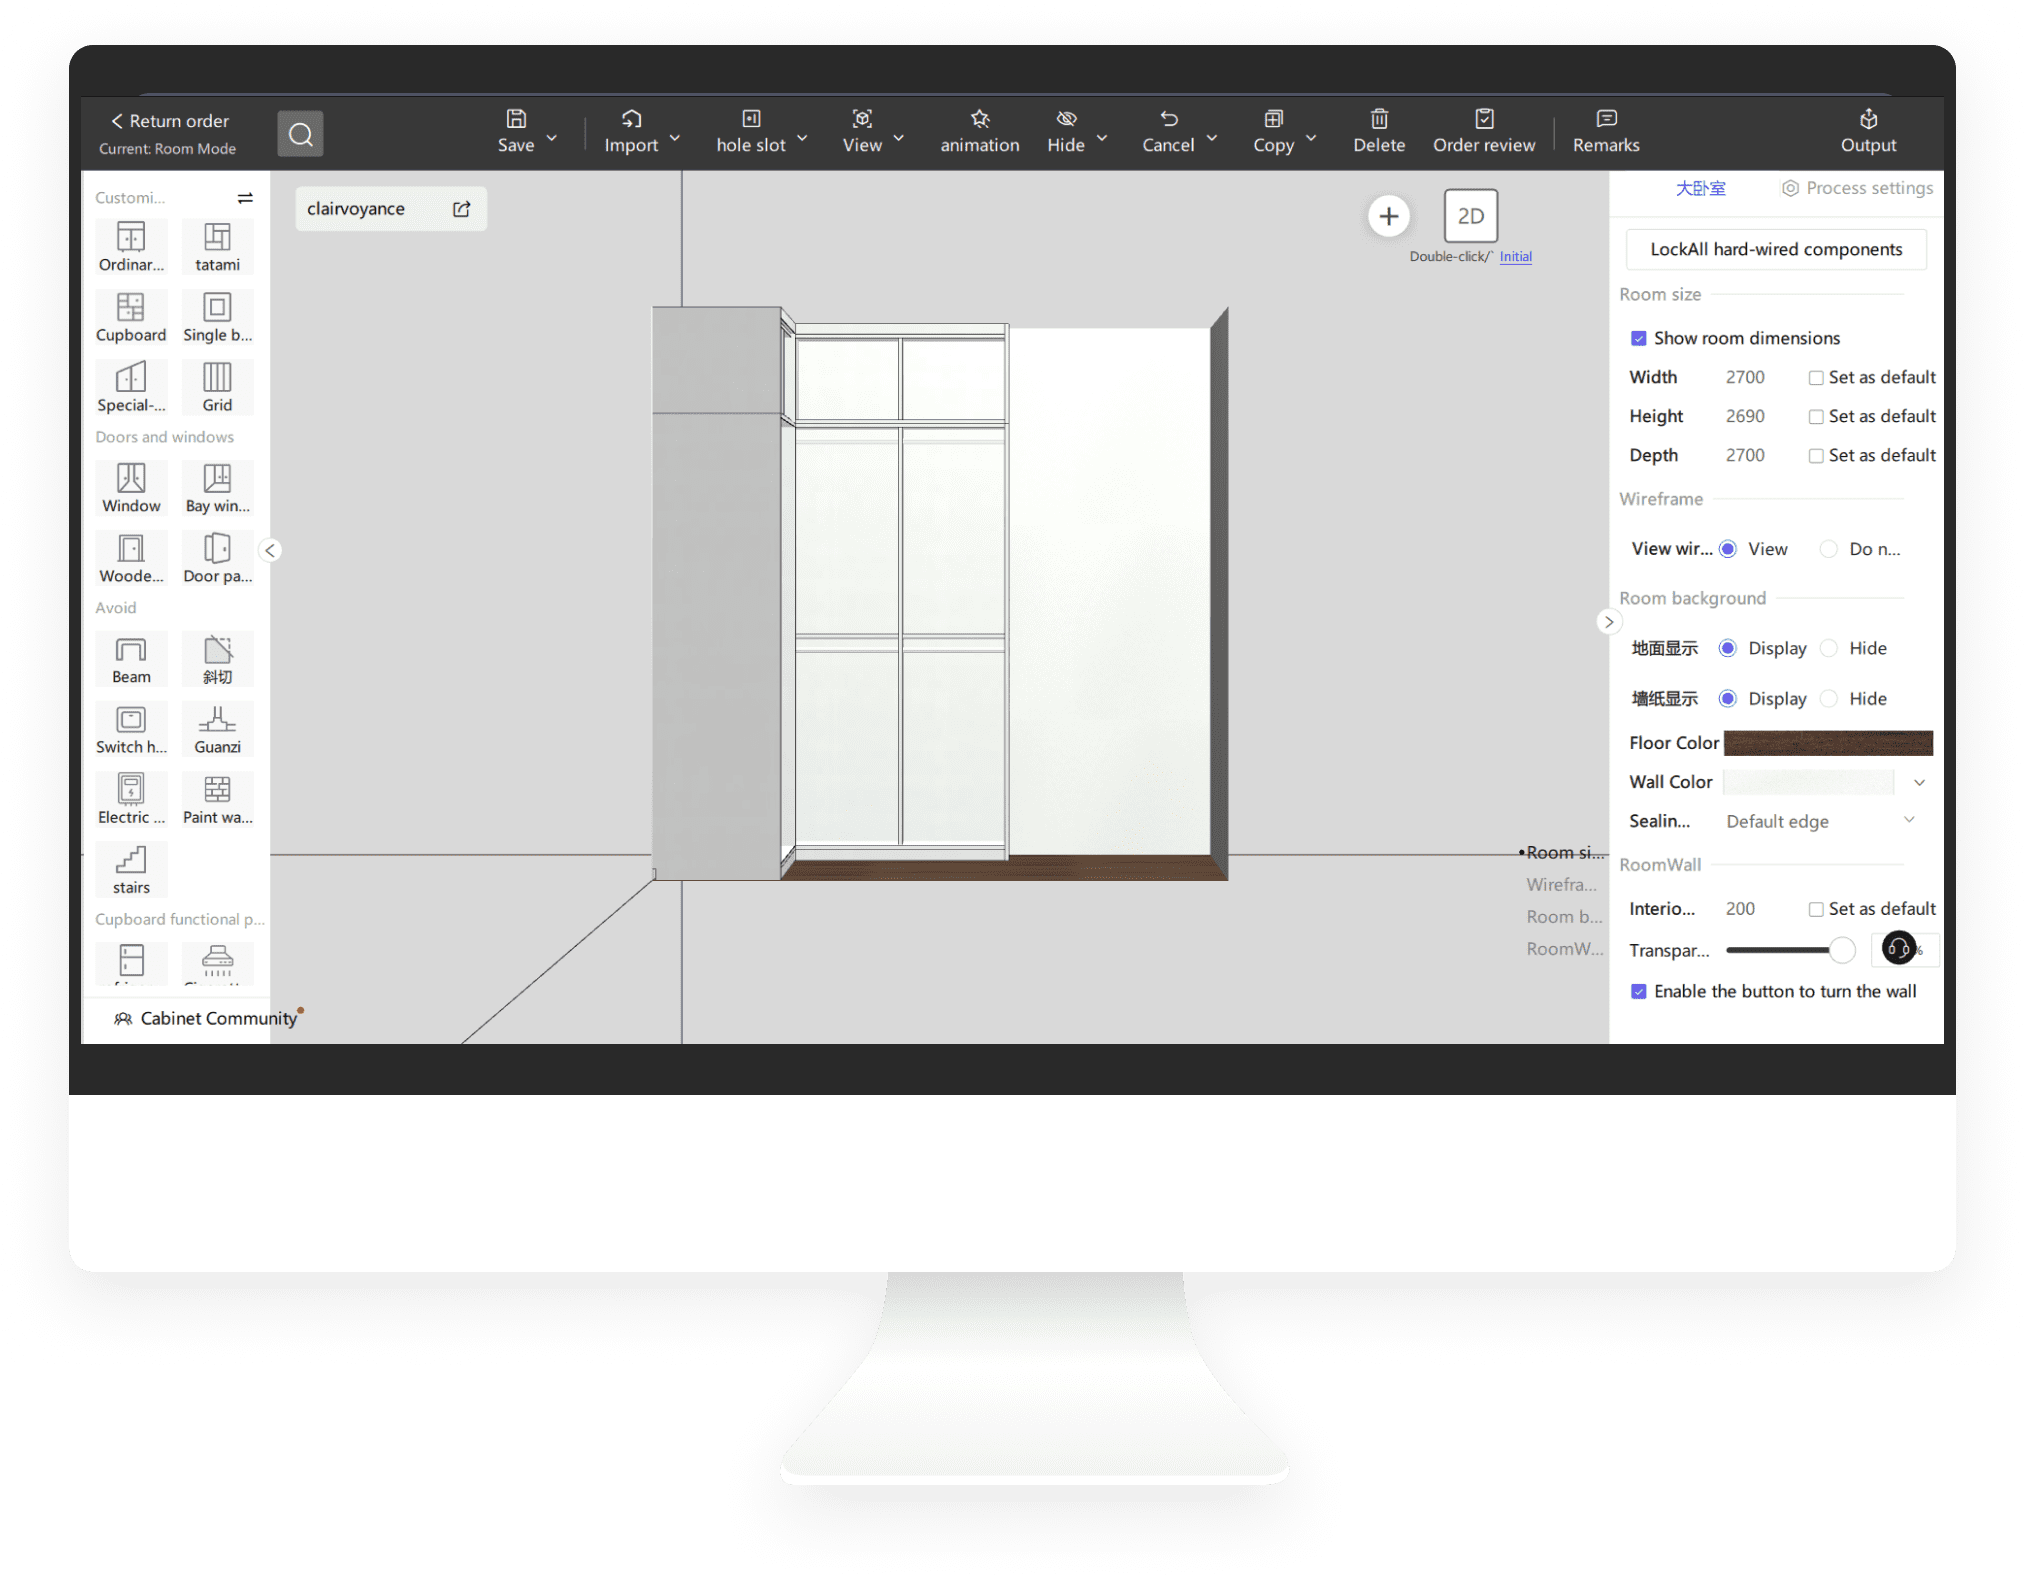2025x1578 pixels.
Task: Click the Initial view link
Action: [1515, 257]
